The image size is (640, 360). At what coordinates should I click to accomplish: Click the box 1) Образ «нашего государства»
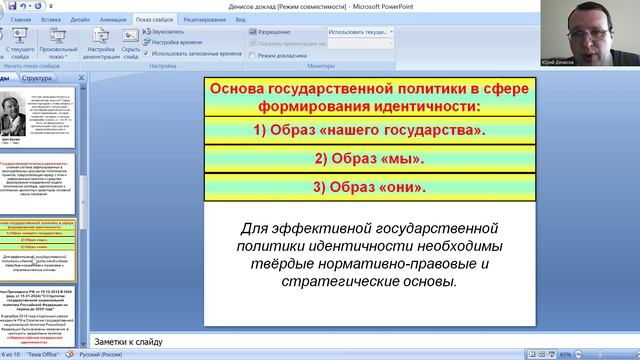tap(369, 130)
